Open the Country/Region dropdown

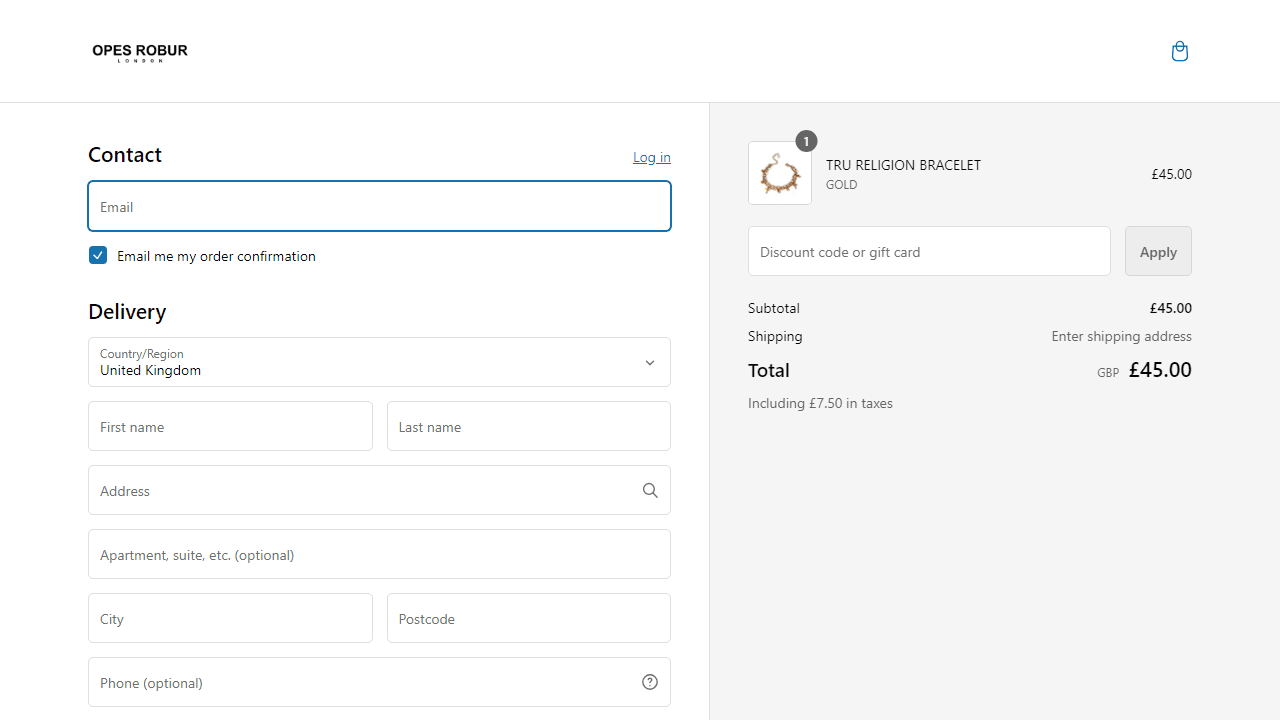[379, 362]
